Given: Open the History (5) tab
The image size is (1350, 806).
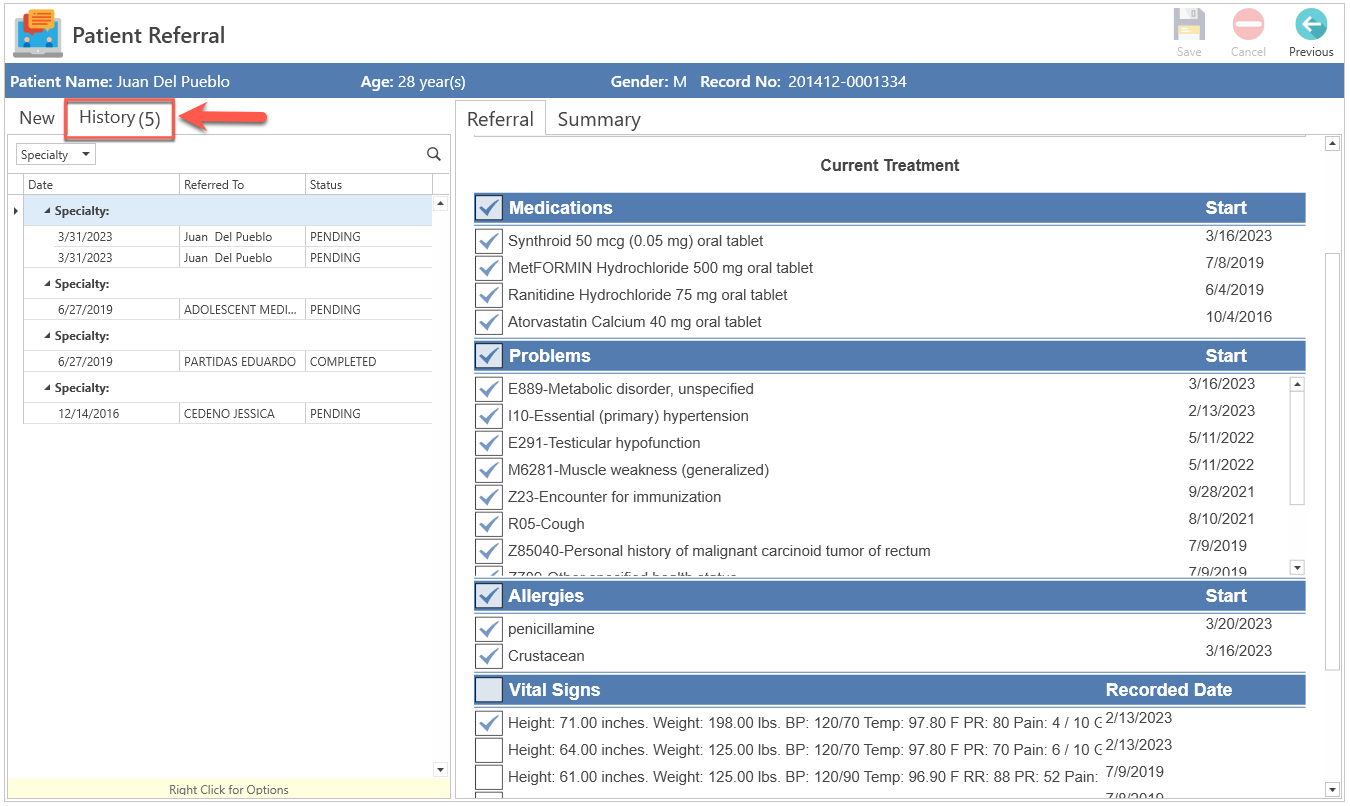Looking at the screenshot, I should pos(120,118).
